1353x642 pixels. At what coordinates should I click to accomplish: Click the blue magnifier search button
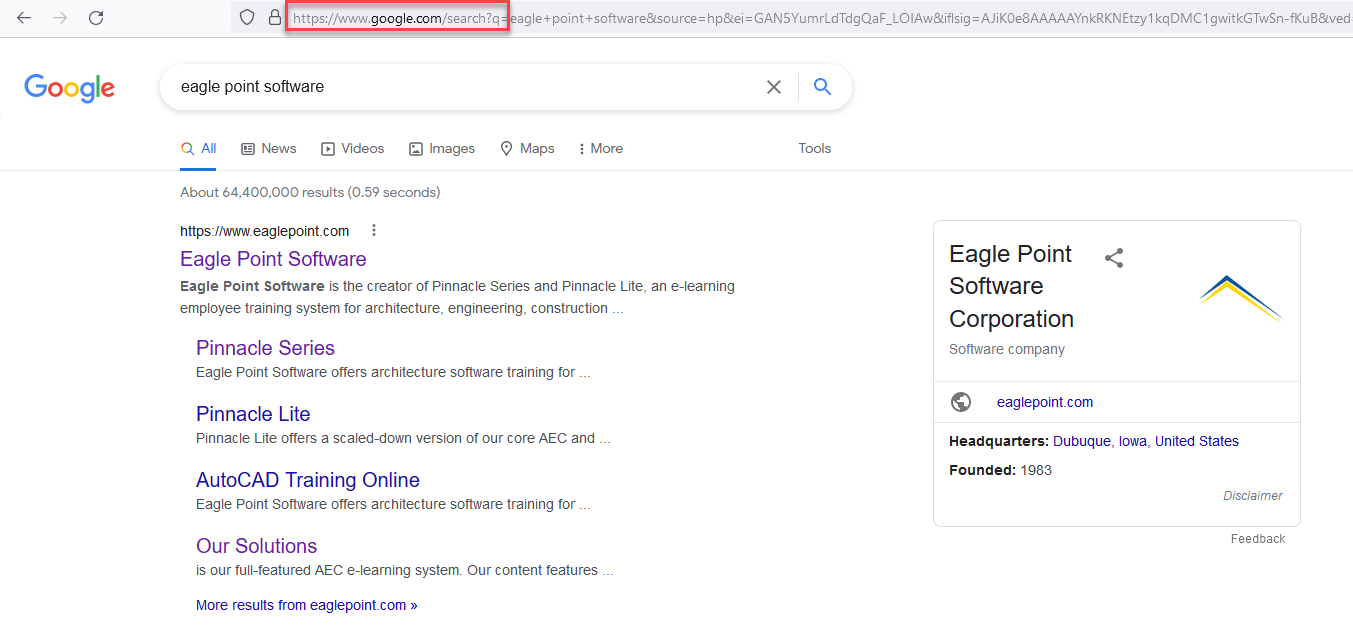click(x=822, y=87)
